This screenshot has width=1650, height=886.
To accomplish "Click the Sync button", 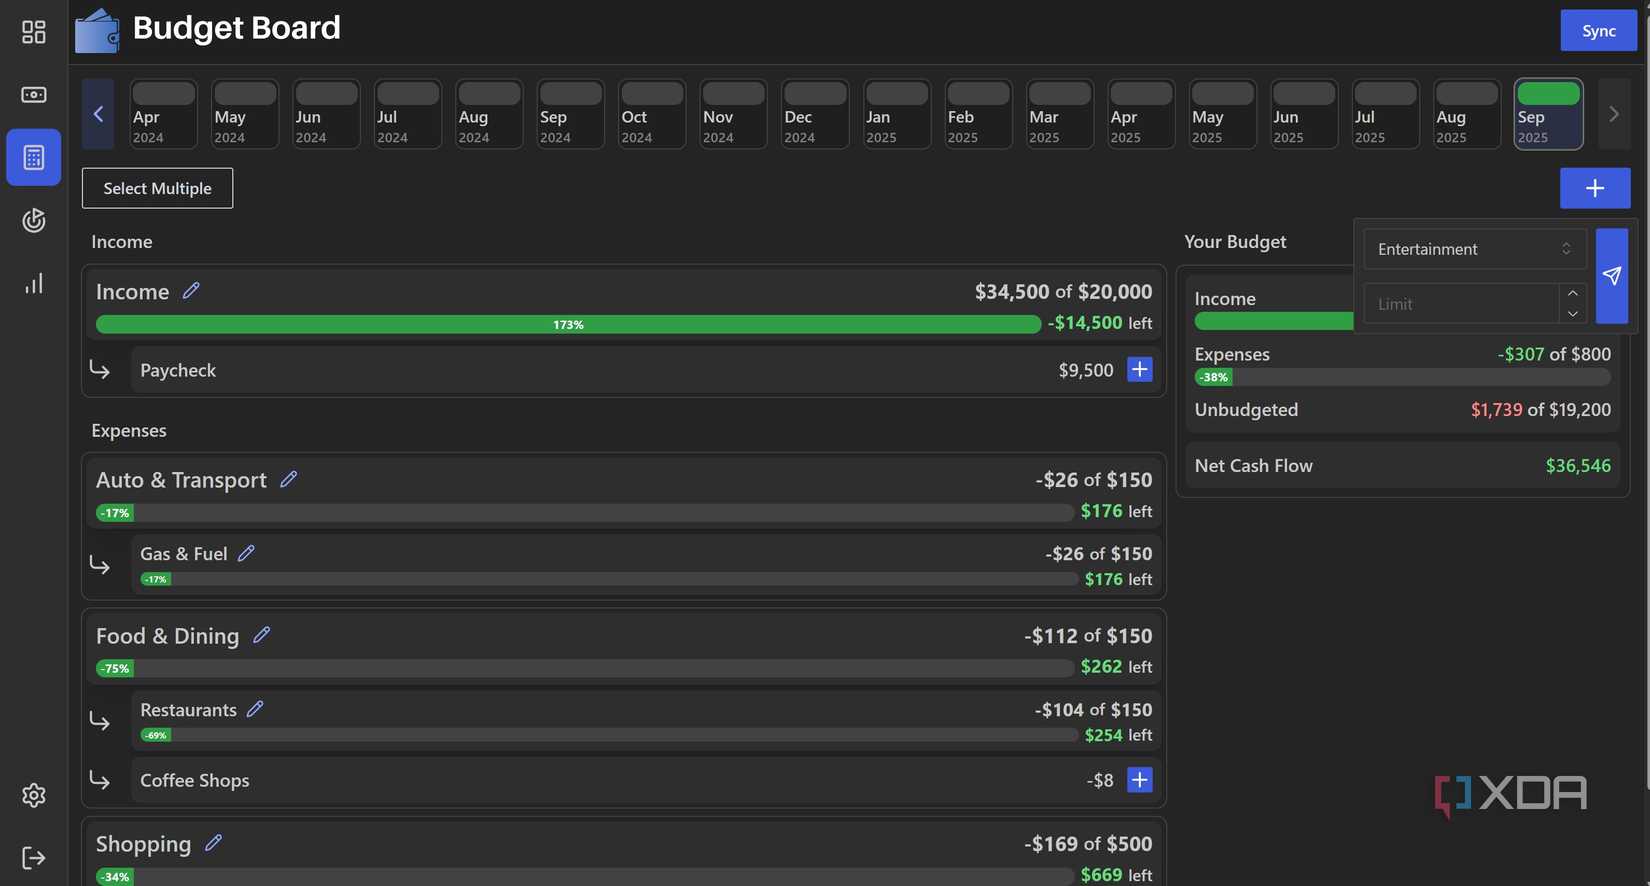I will tap(1598, 31).
